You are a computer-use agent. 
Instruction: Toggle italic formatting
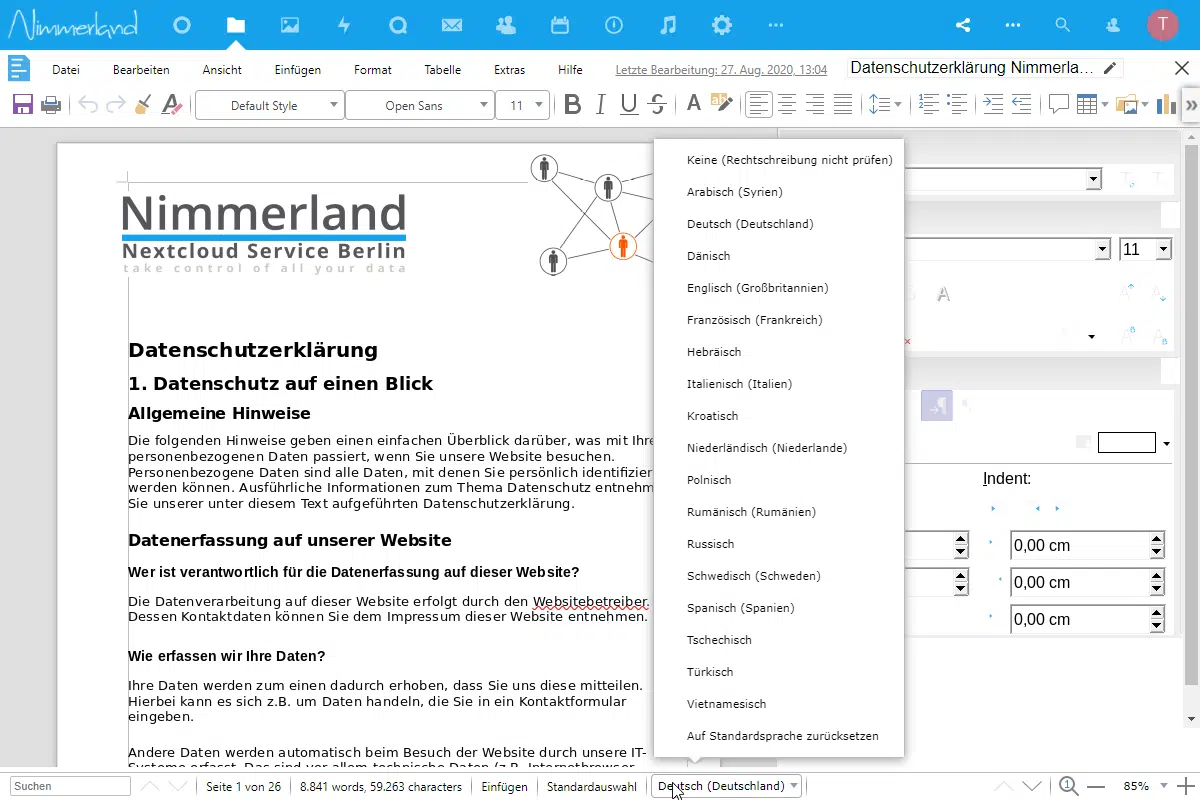601,104
